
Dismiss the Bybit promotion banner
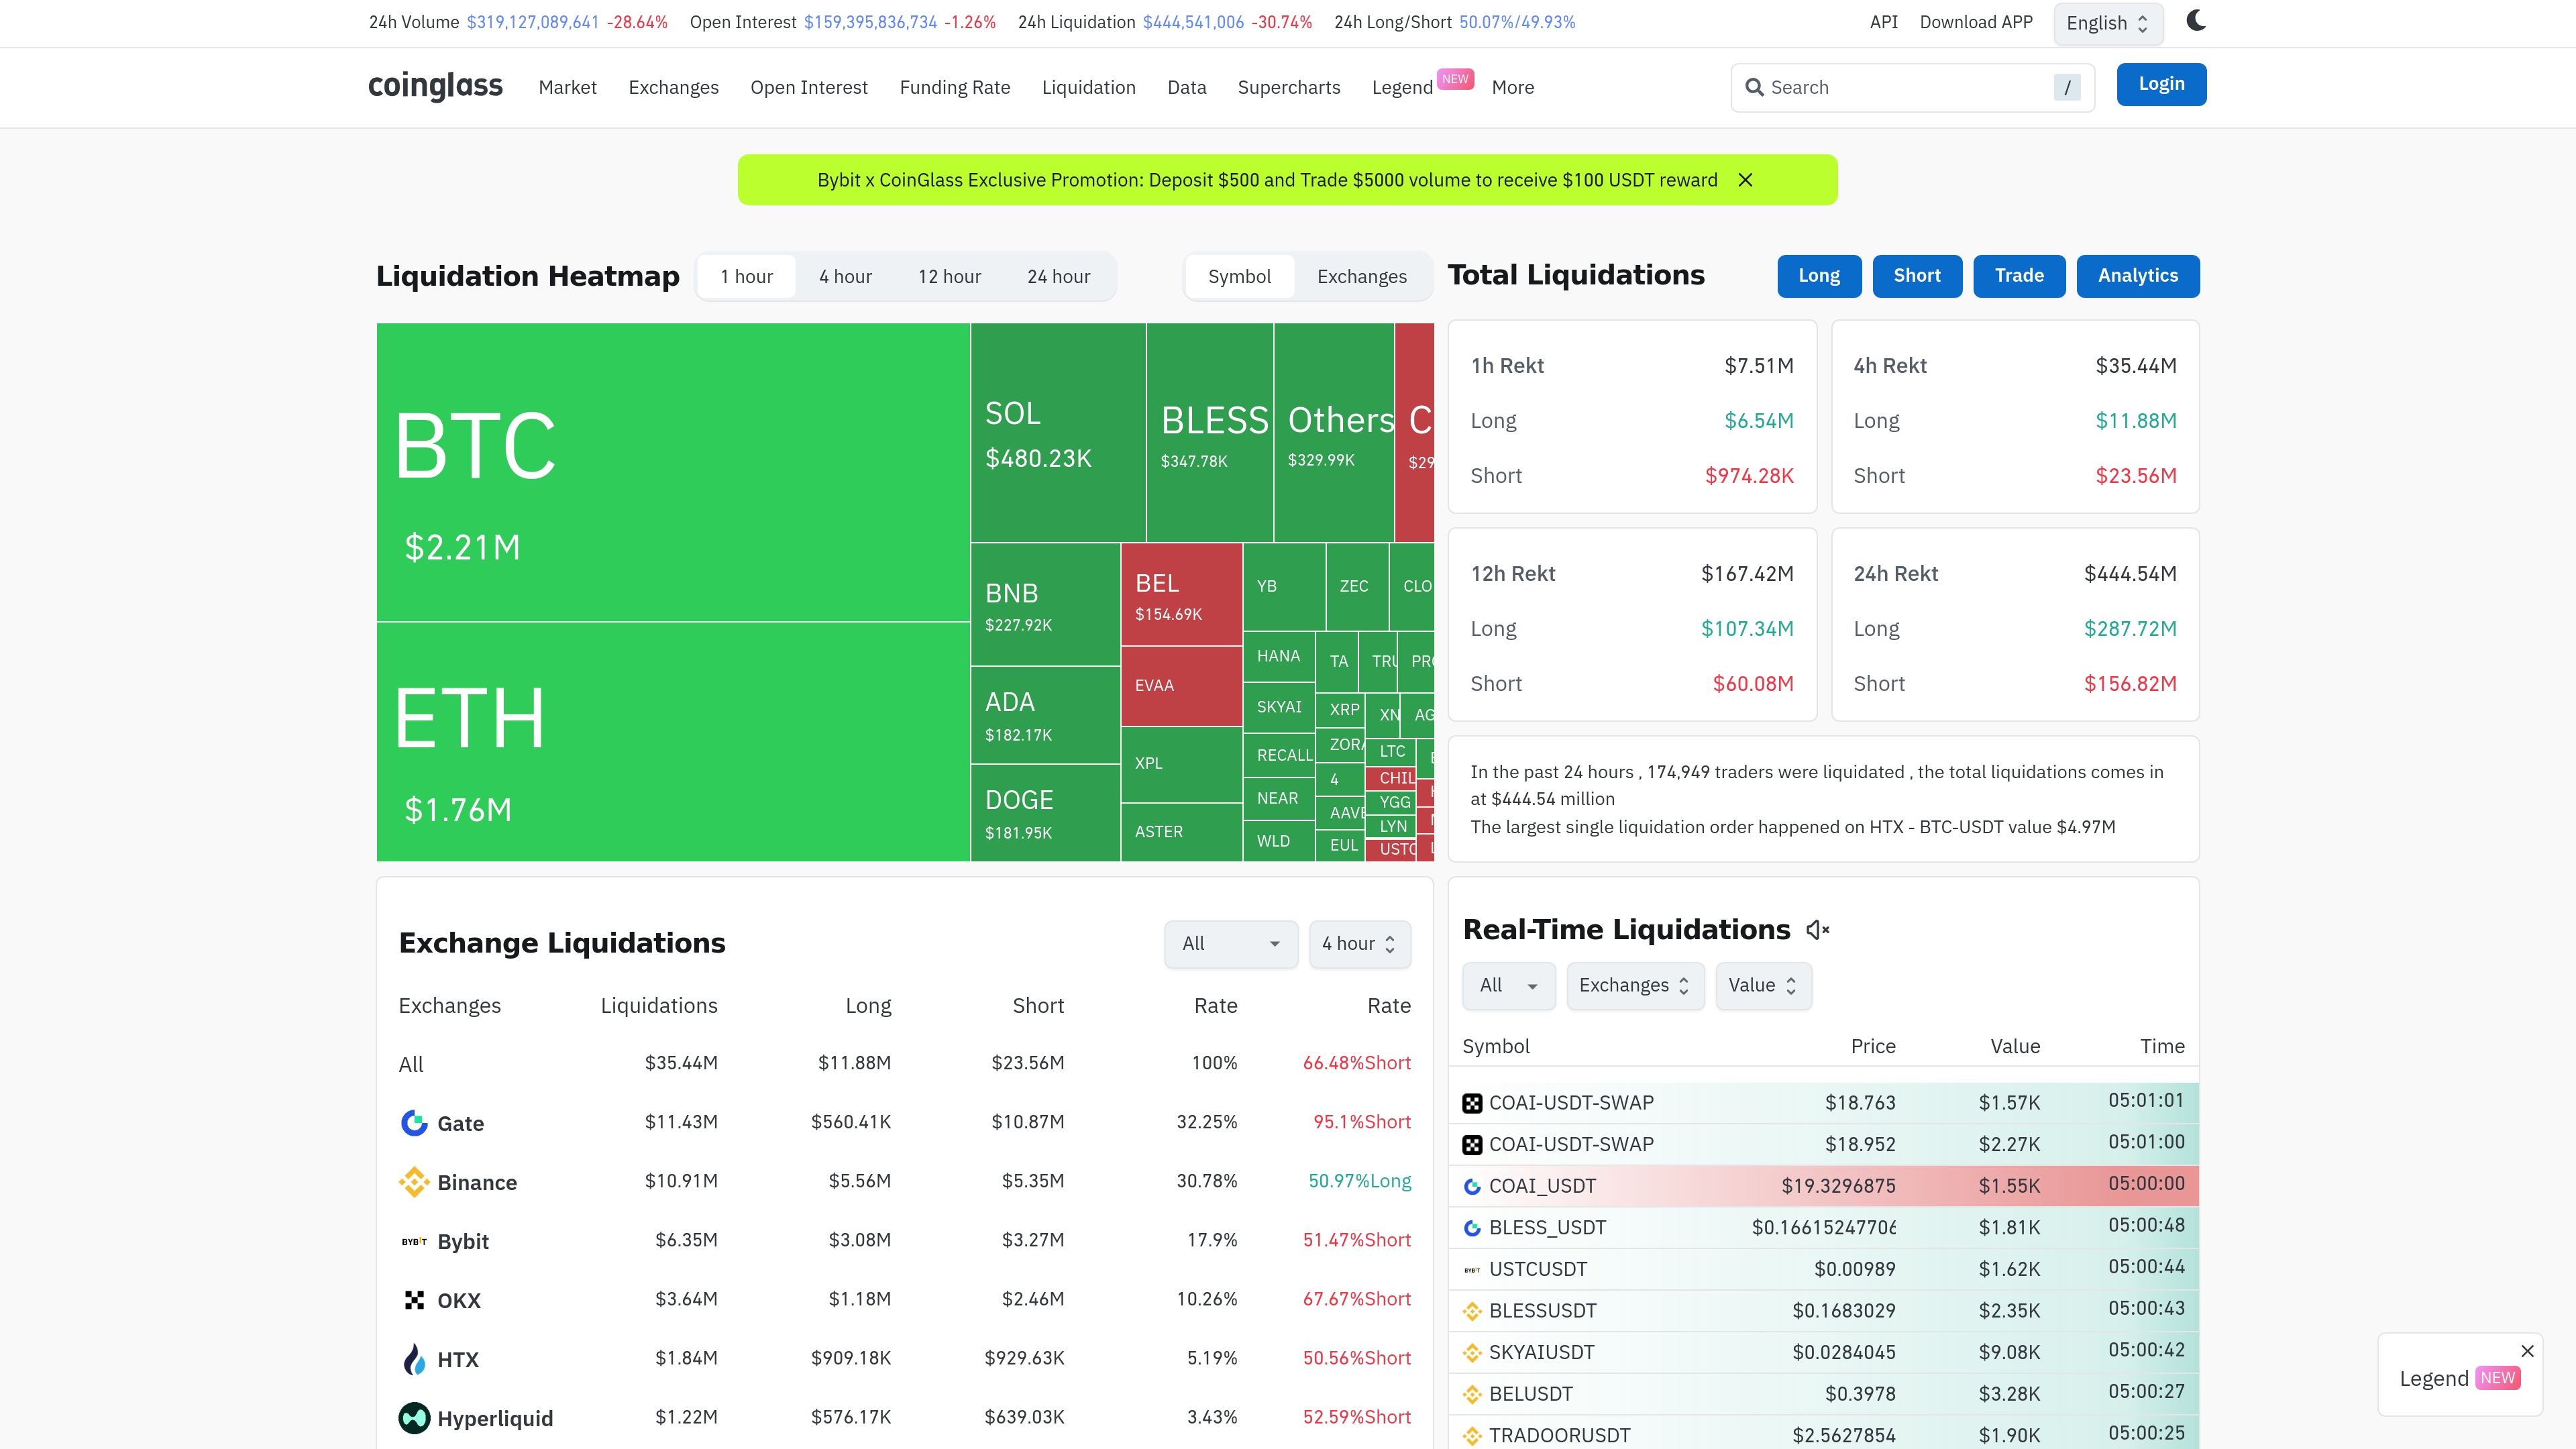click(x=1745, y=180)
